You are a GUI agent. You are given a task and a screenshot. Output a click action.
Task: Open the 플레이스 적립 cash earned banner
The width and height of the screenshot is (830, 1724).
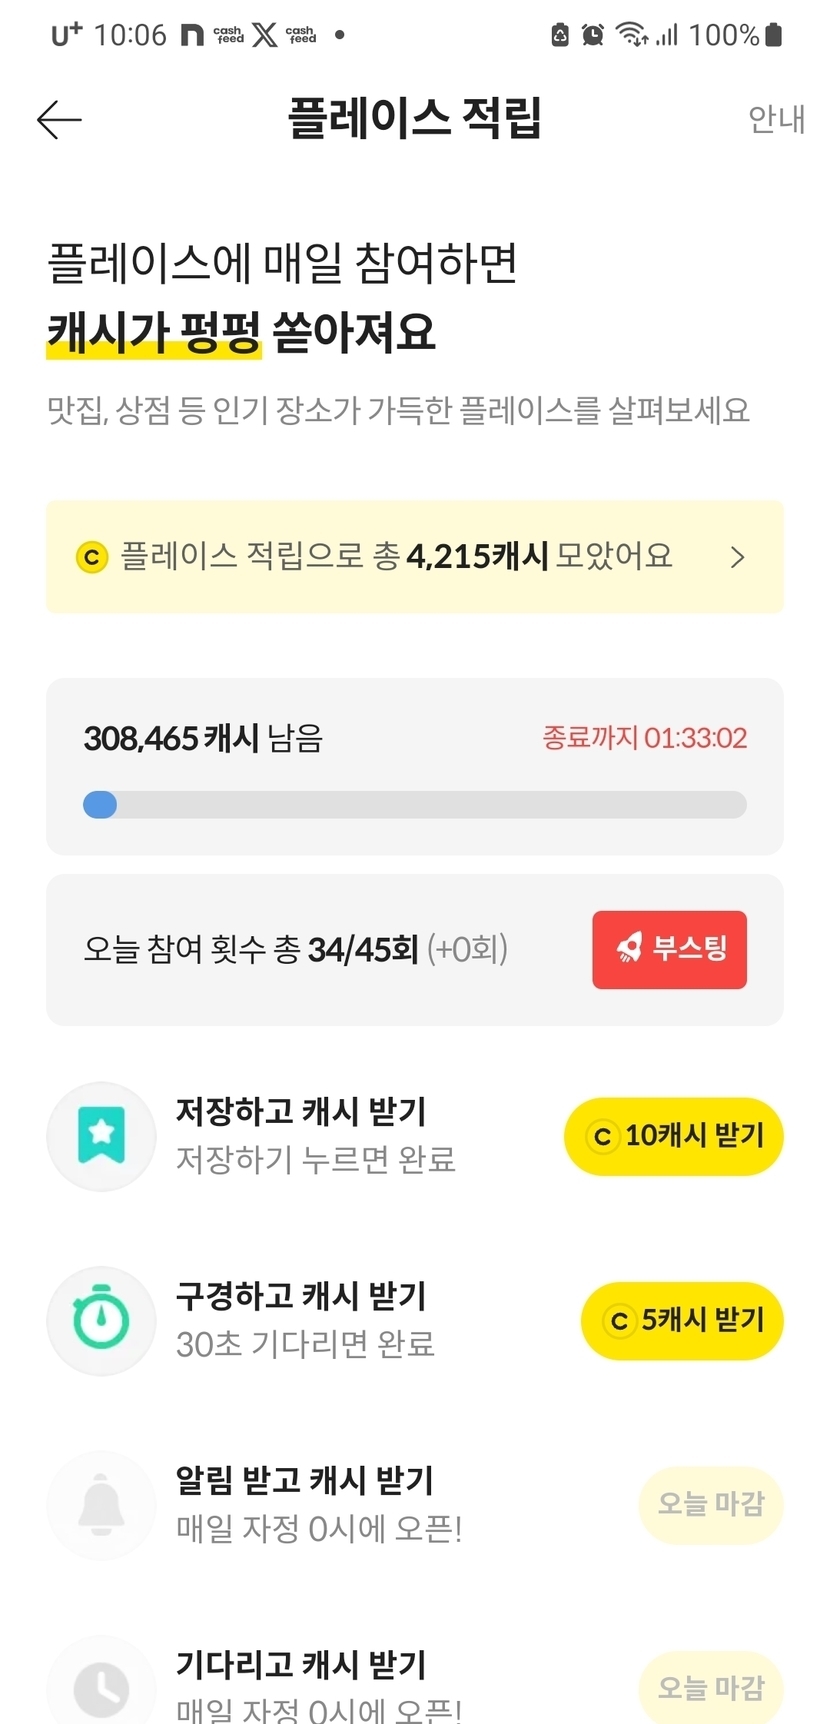point(400,556)
